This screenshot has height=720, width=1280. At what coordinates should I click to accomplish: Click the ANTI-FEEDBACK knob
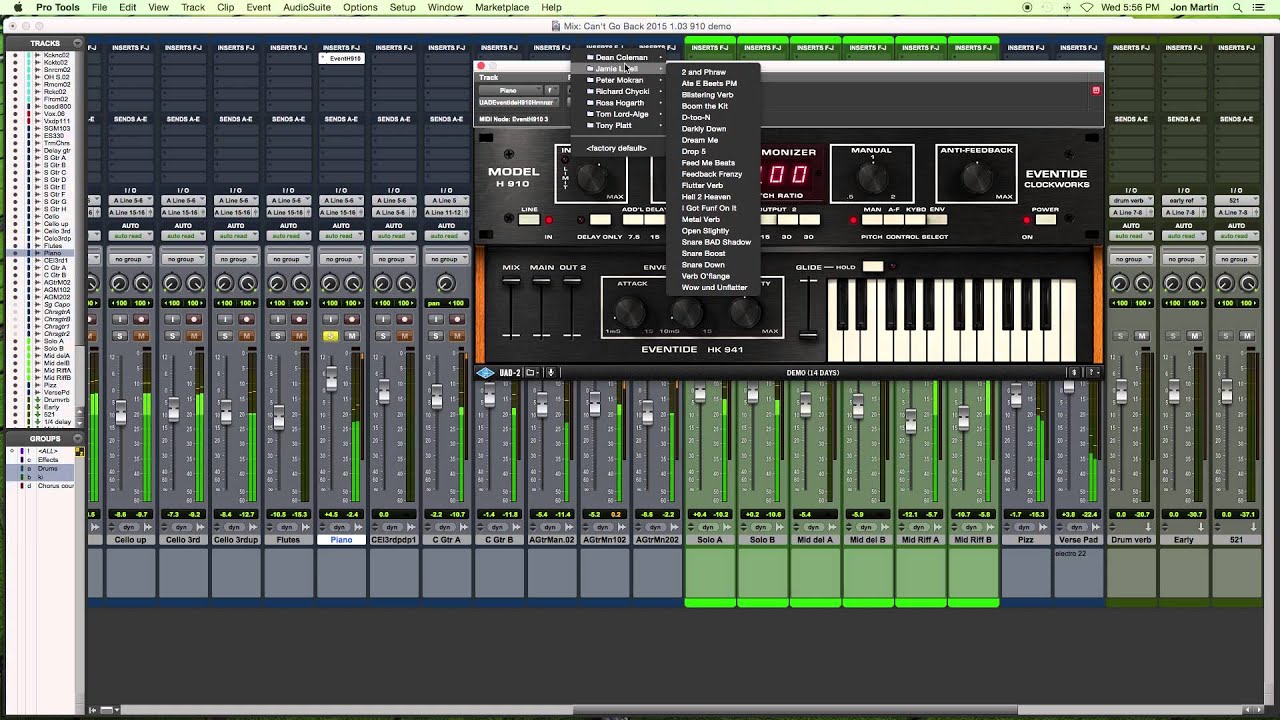coord(976,179)
